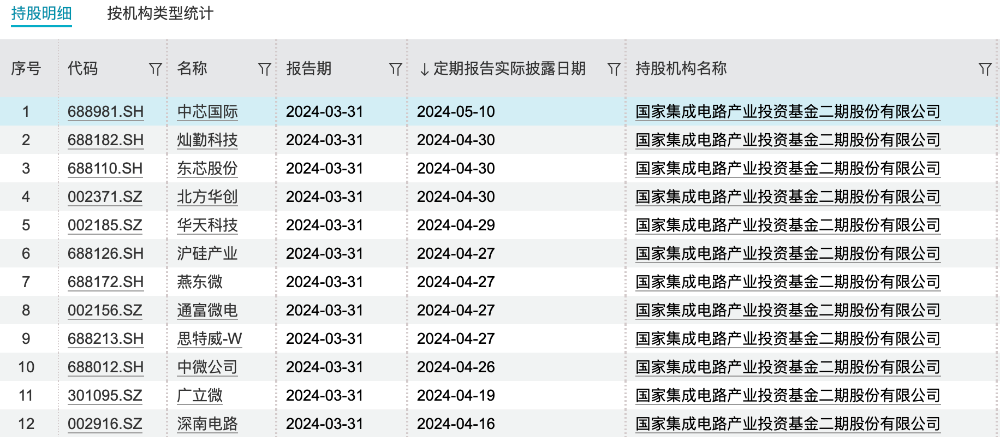Open institution link in 通富微电 row

[x=788, y=311]
